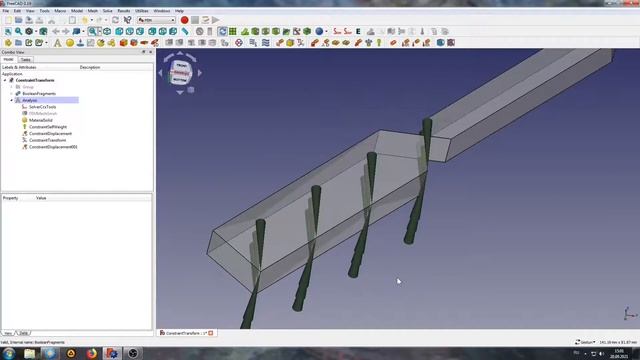Open the workbench selector dropdown
640x360 pixels.
click(156, 20)
